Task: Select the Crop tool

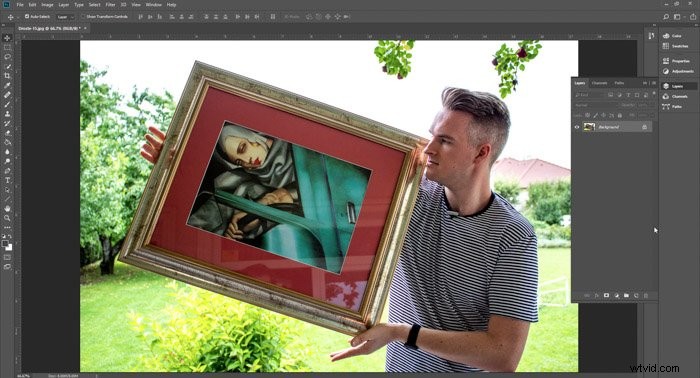Action: [7, 76]
